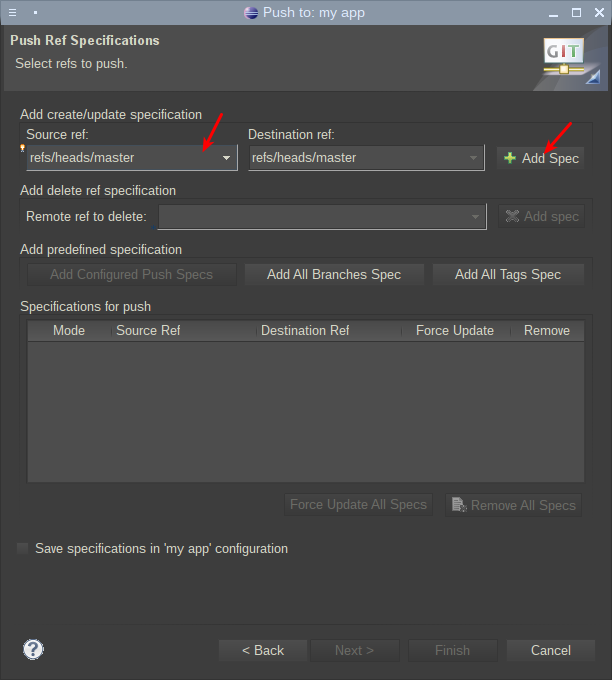Close the Push to: my app dialog

[x=599, y=13]
